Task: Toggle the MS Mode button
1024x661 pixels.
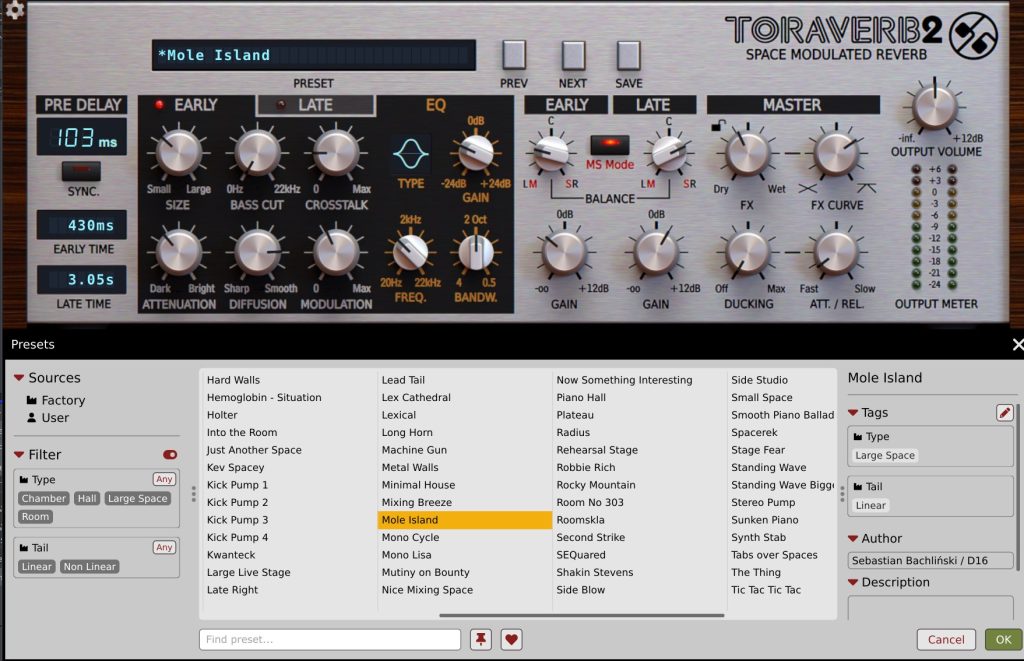Action: (x=609, y=145)
